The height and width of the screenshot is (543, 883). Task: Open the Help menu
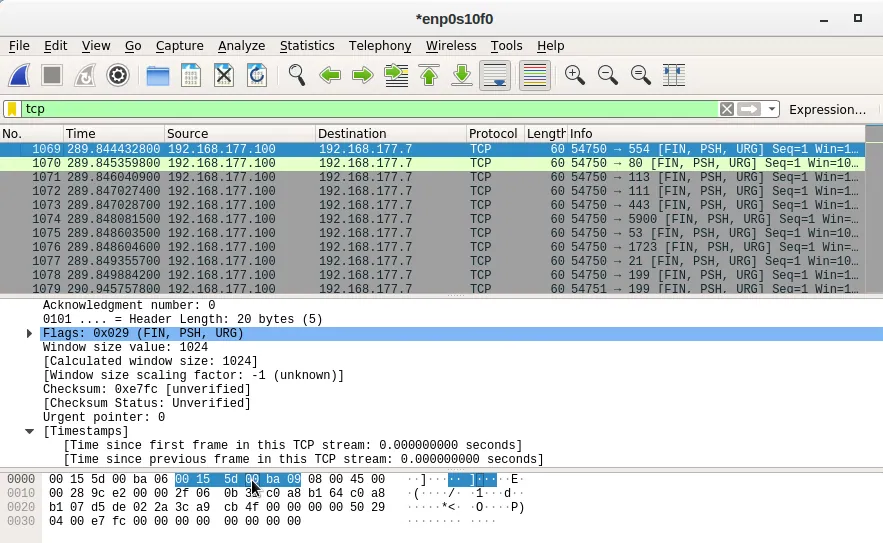pos(550,46)
